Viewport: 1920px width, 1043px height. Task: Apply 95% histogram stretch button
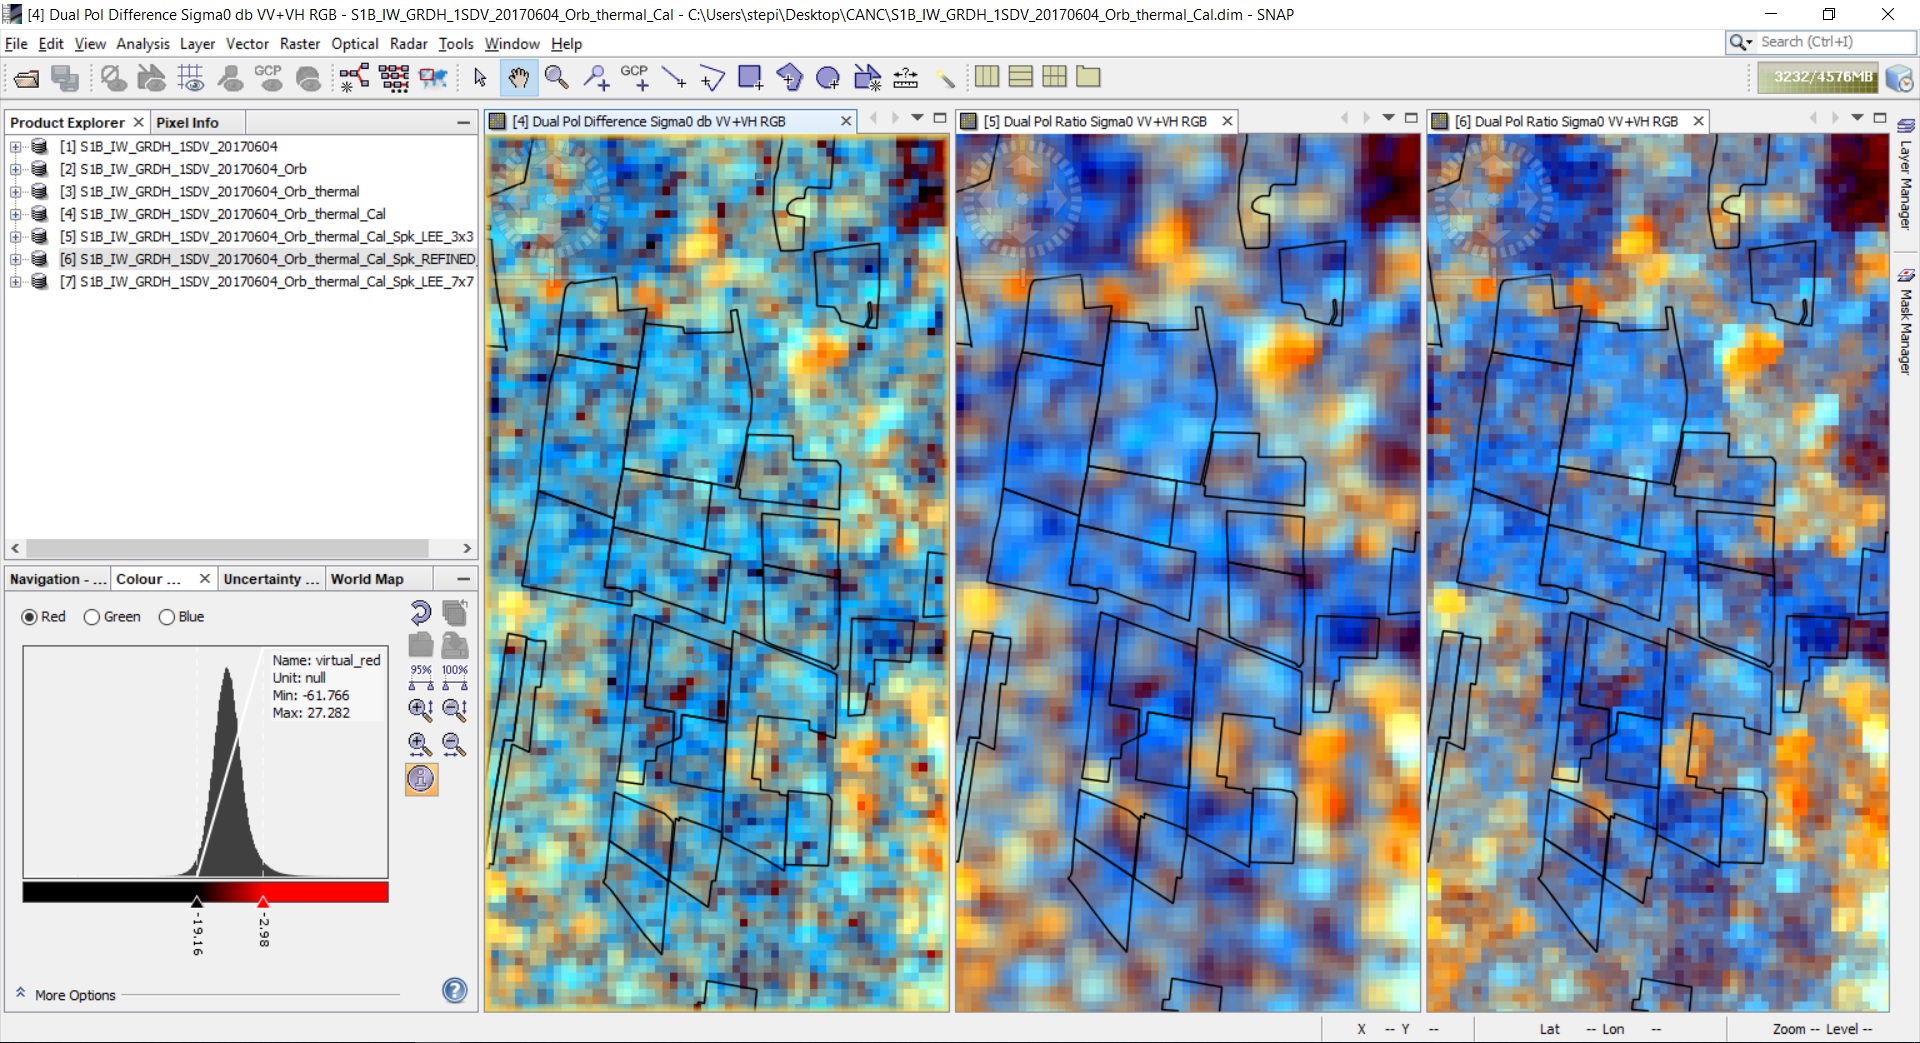[x=421, y=677]
